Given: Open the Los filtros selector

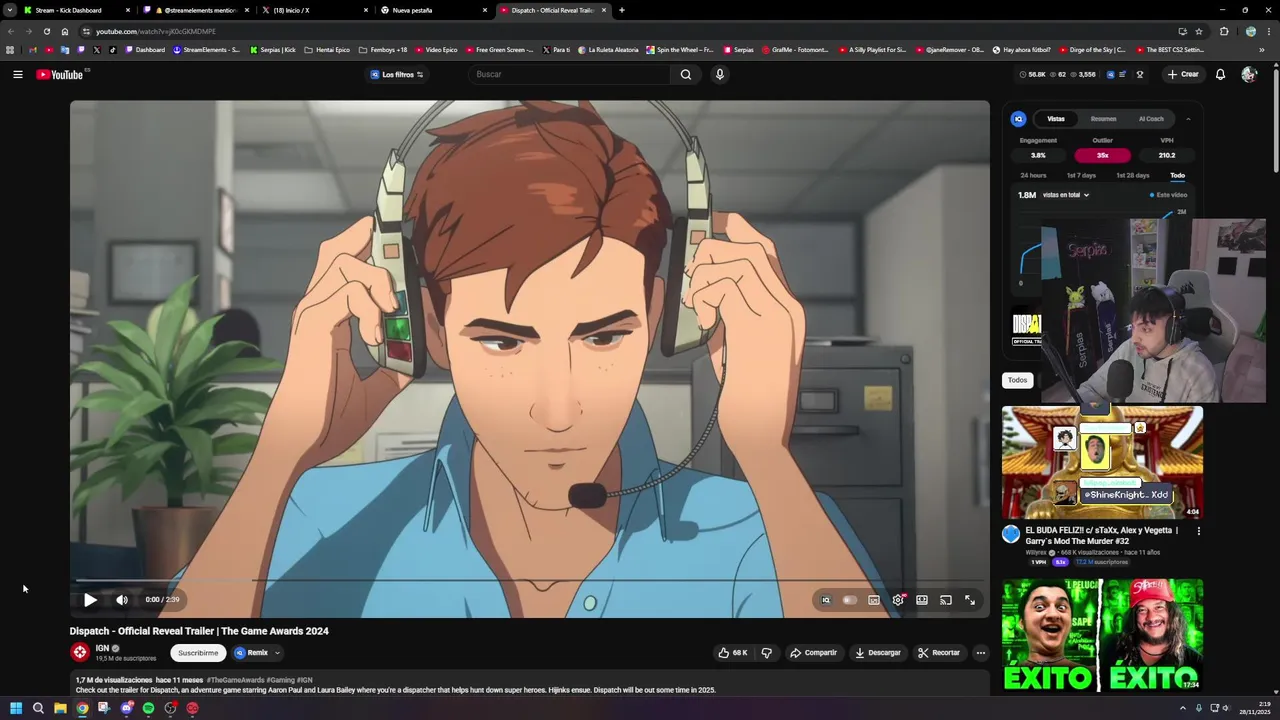Looking at the screenshot, I should point(397,74).
